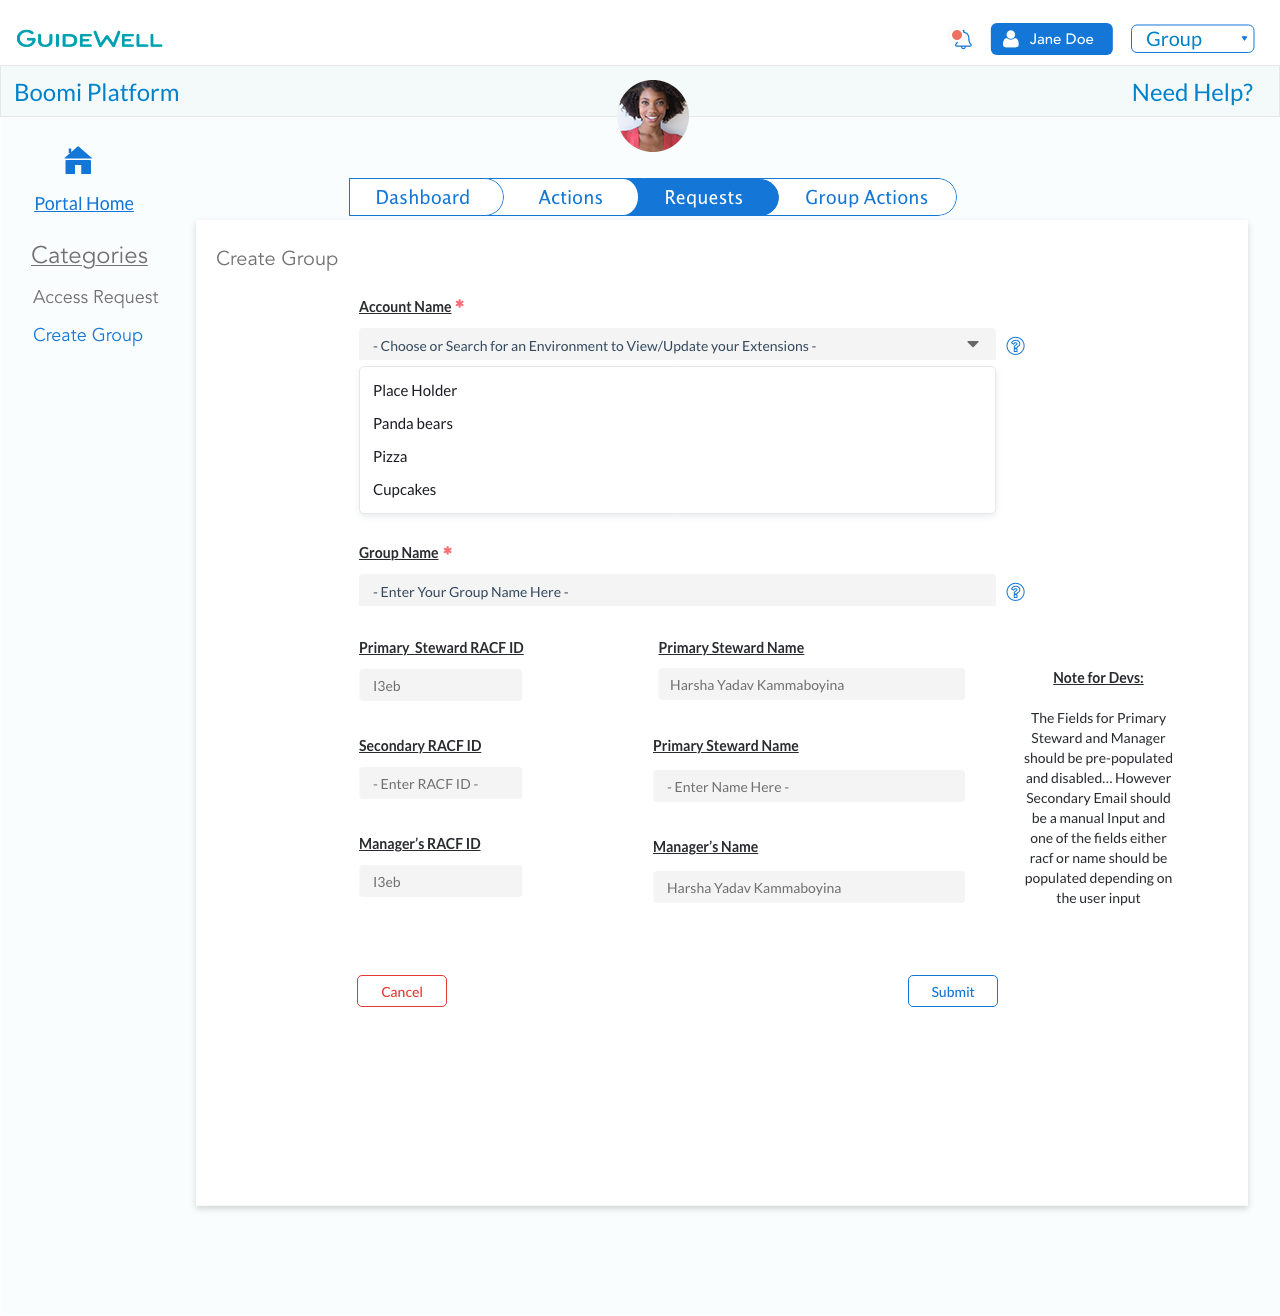The width and height of the screenshot is (1280, 1316).
Task: Open the Jane Doe user button
Action: (1051, 39)
